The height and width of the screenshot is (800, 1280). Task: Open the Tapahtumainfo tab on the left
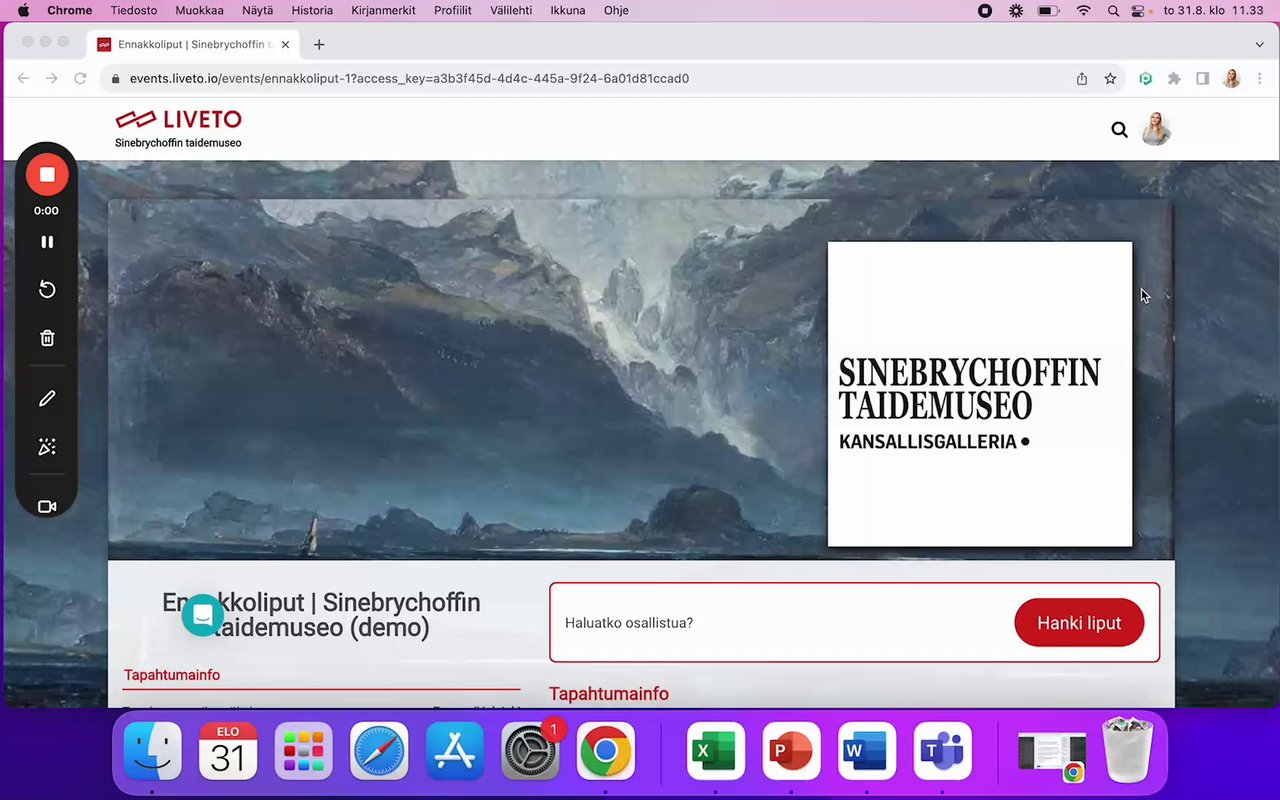point(172,675)
